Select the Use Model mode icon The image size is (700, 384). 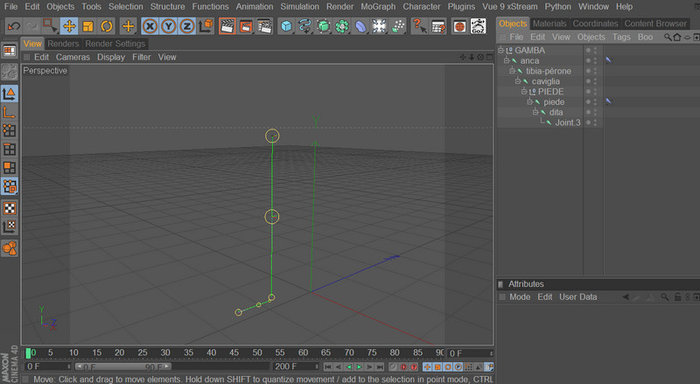(x=9, y=94)
